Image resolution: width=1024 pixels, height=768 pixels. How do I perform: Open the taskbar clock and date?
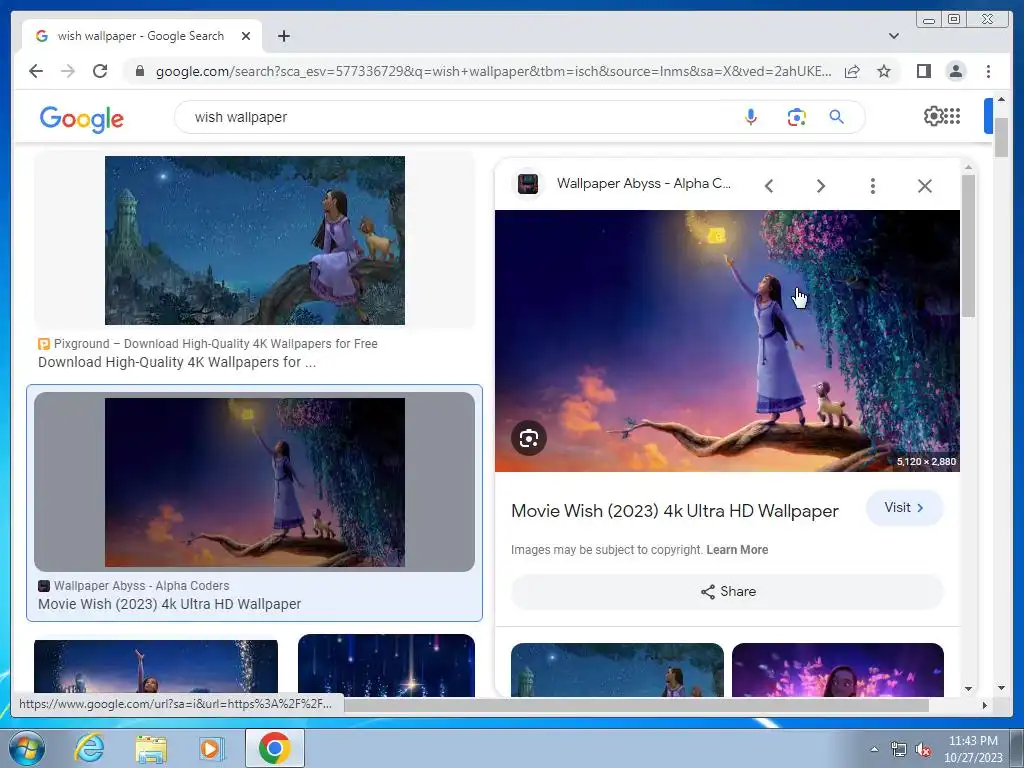(973, 749)
